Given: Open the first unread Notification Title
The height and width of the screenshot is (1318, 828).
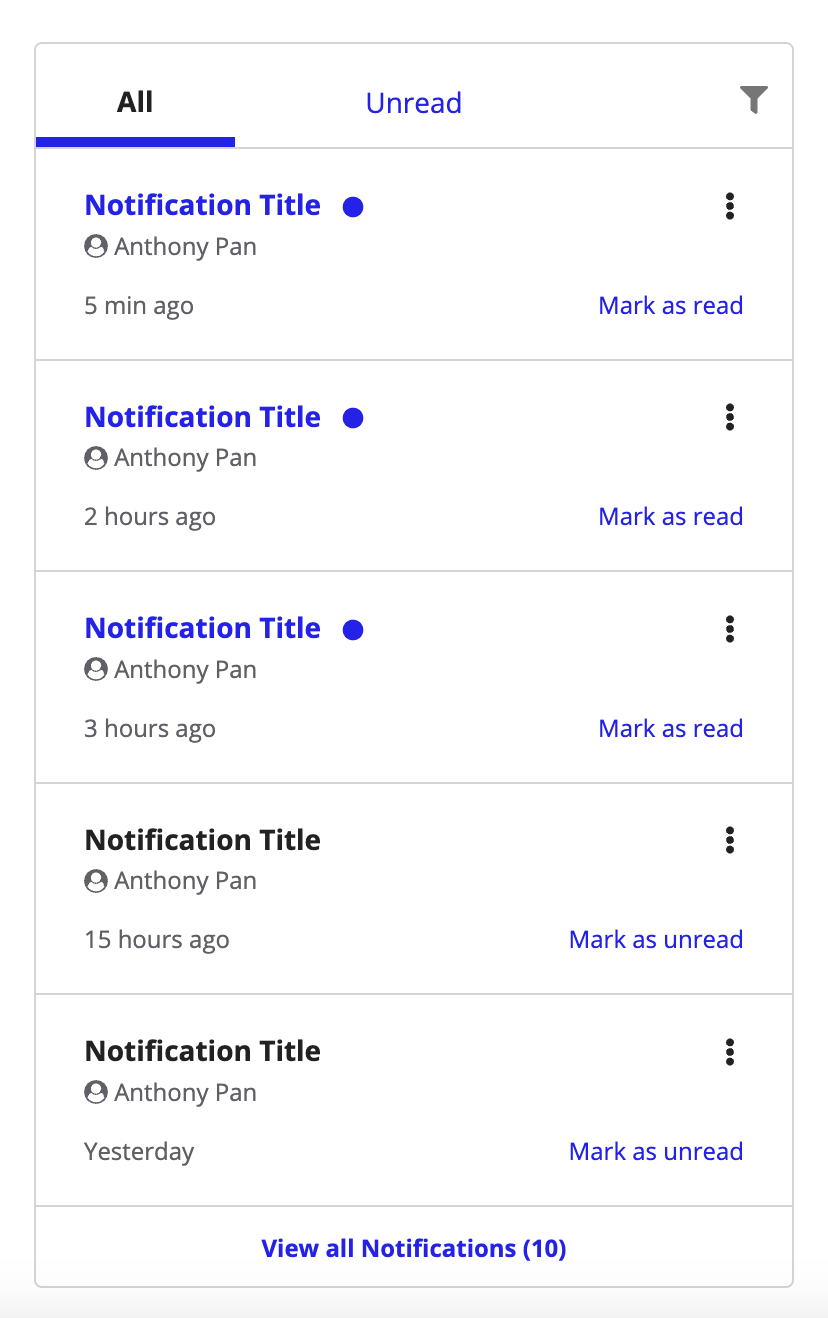Looking at the screenshot, I should [203, 205].
